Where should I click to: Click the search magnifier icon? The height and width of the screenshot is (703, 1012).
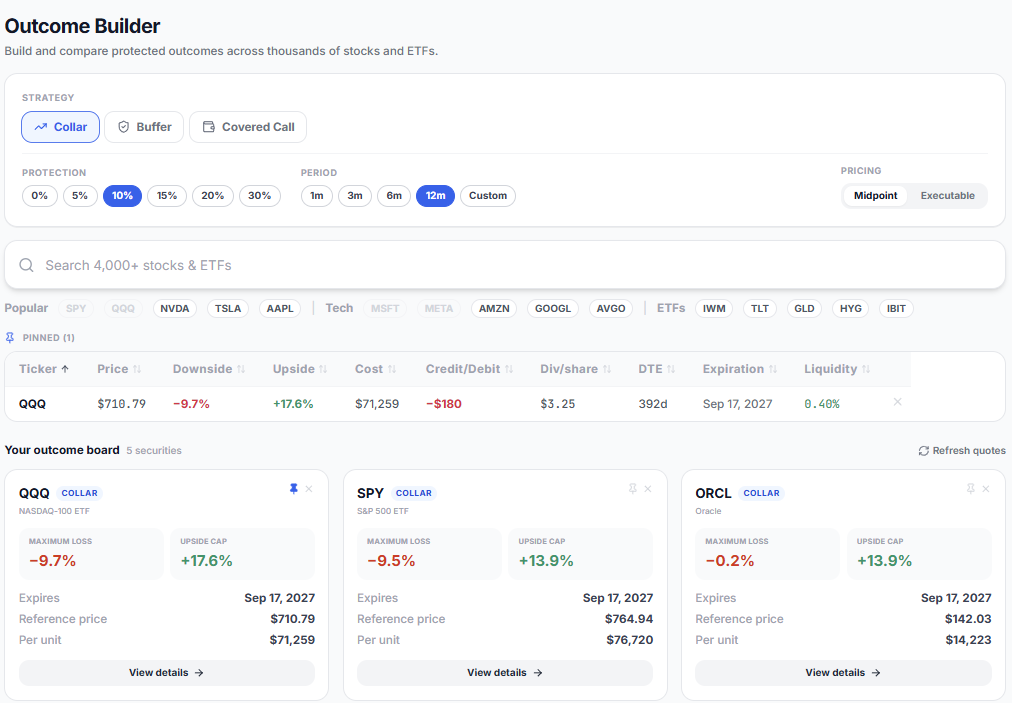point(26,265)
